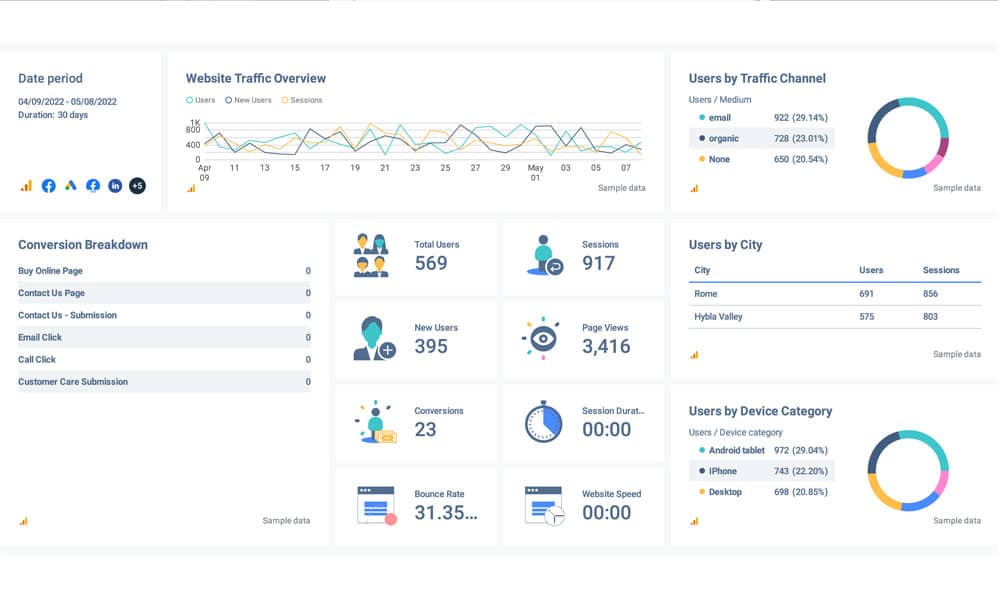Click the Page Views eye icon
This screenshot has height=599, width=1000.
pyautogui.click(x=542, y=339)
